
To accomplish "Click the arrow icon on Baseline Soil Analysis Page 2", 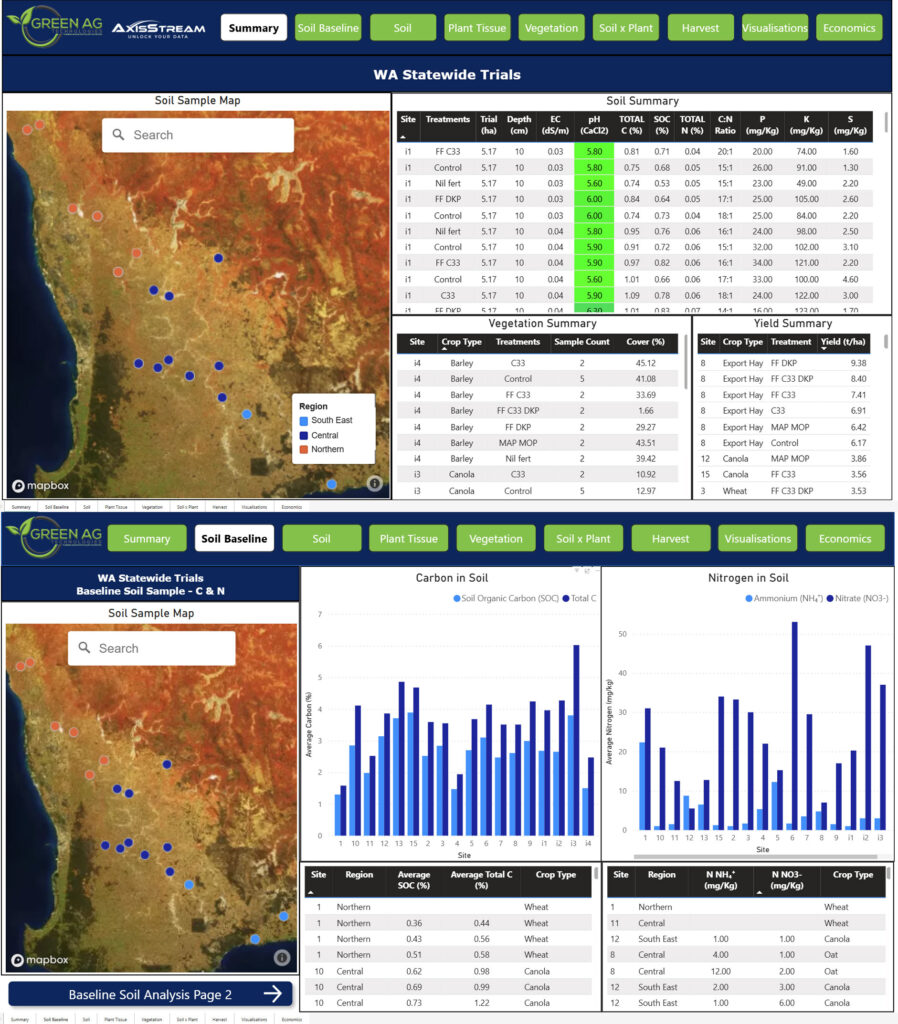I will click(273, 994).
